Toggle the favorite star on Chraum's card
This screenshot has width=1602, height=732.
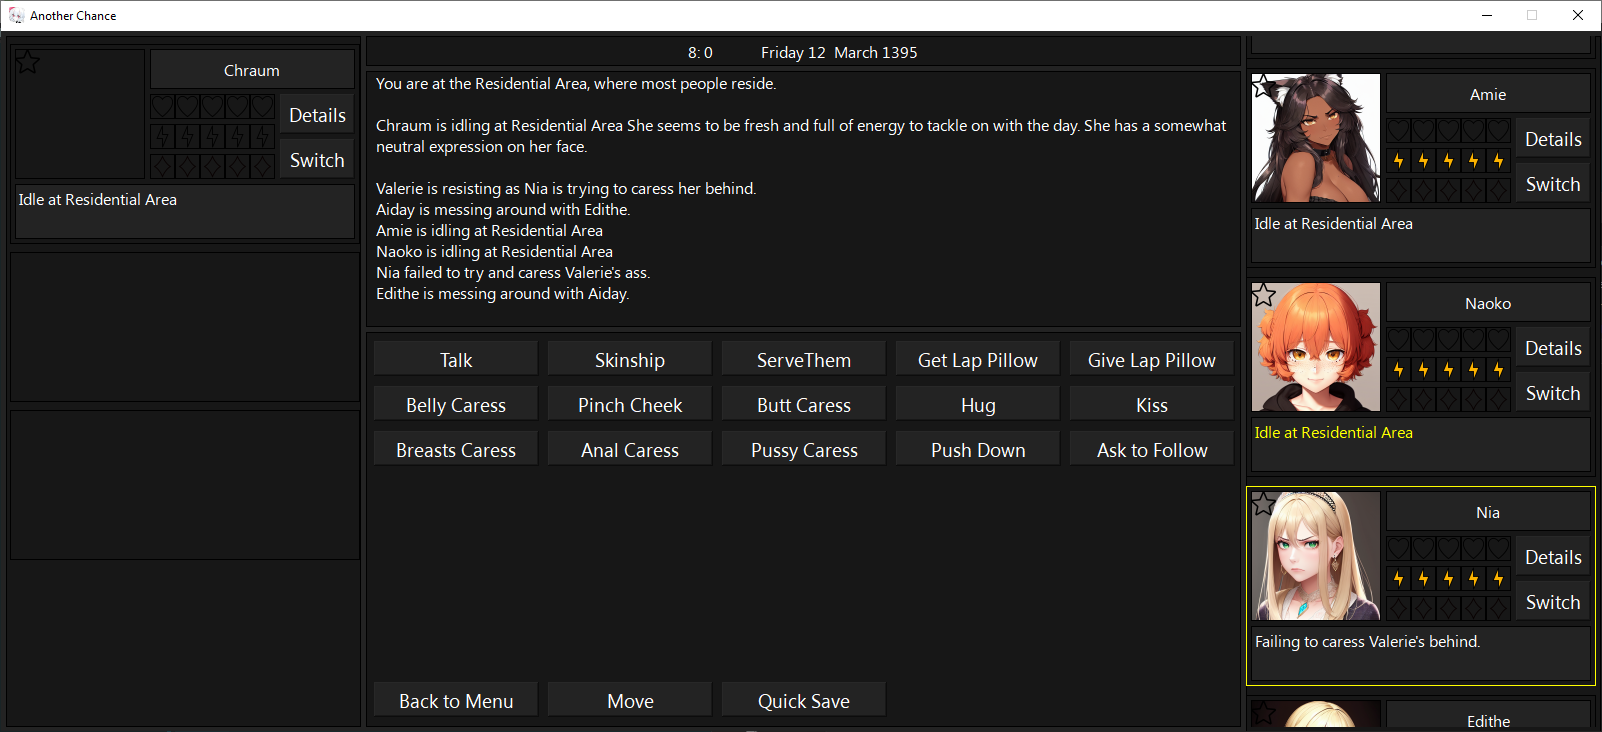[x=28, y=62]
